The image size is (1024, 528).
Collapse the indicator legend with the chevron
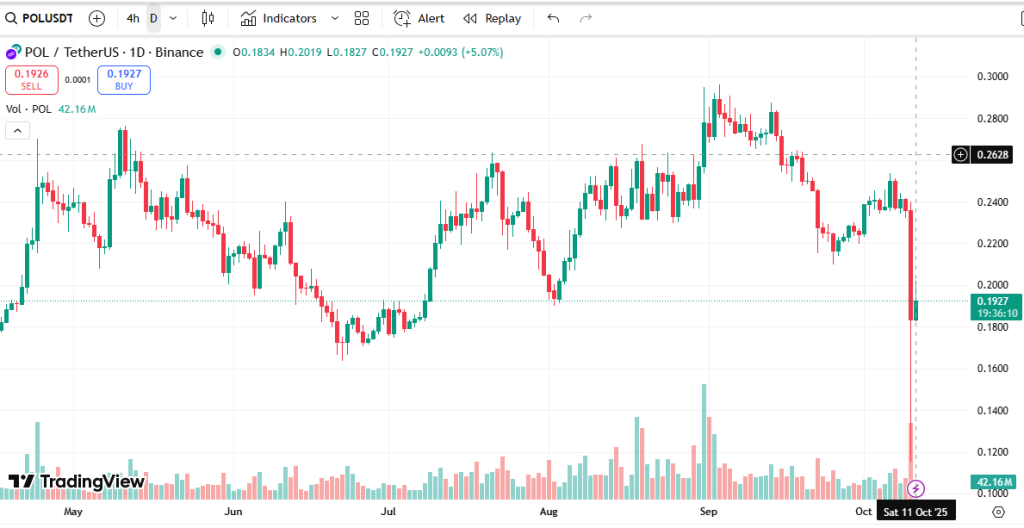17,130
